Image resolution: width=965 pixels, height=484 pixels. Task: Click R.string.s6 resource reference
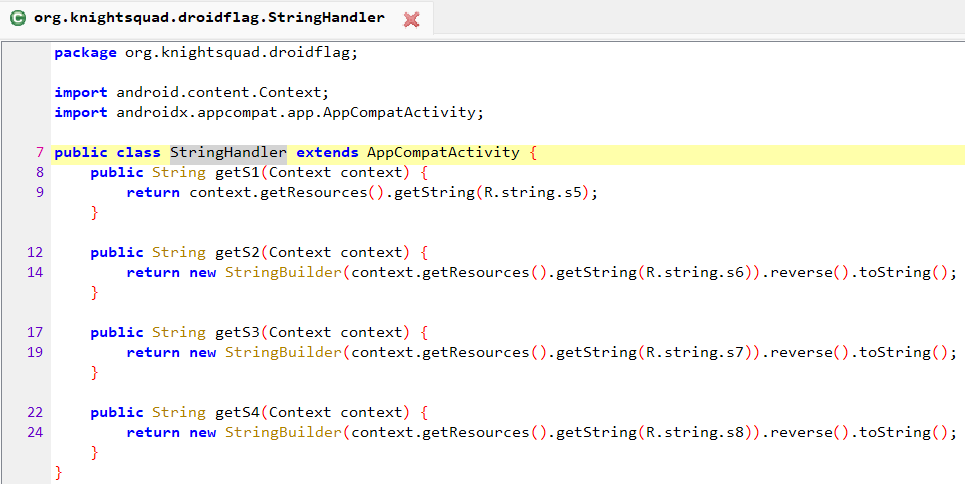[x=695, y=272]
